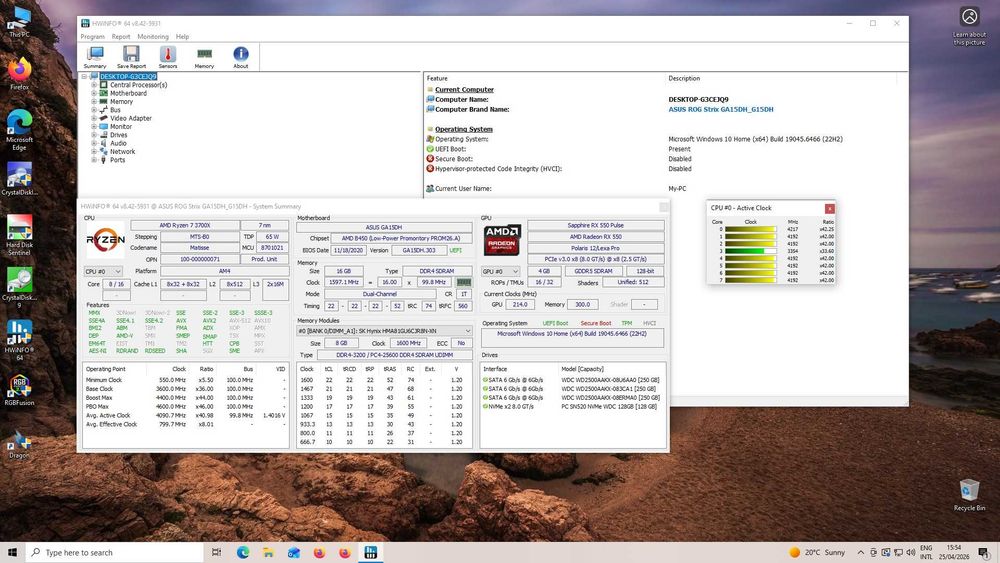Open the Recycle Bin
The width and height of the screenshot is (1000, 563).
point(969,495)
